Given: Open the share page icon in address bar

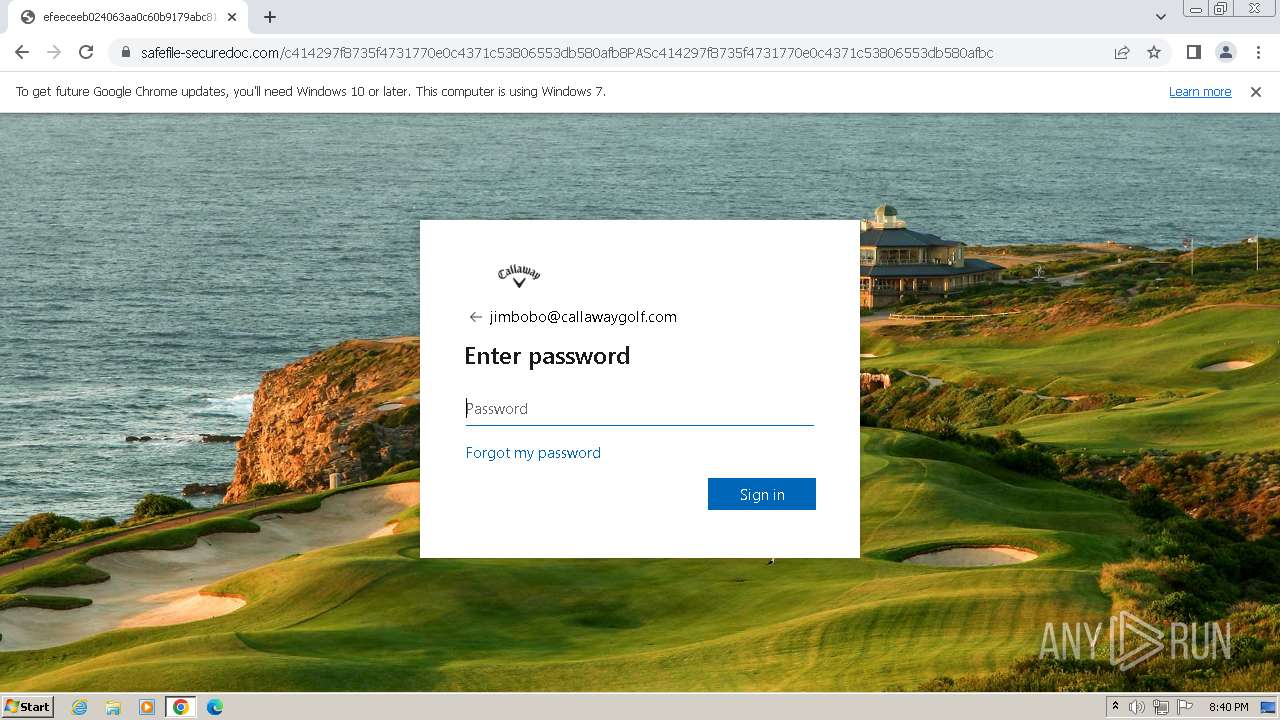Looking at the screenshot, I should pyautogui.click(x=1122, y=52).
